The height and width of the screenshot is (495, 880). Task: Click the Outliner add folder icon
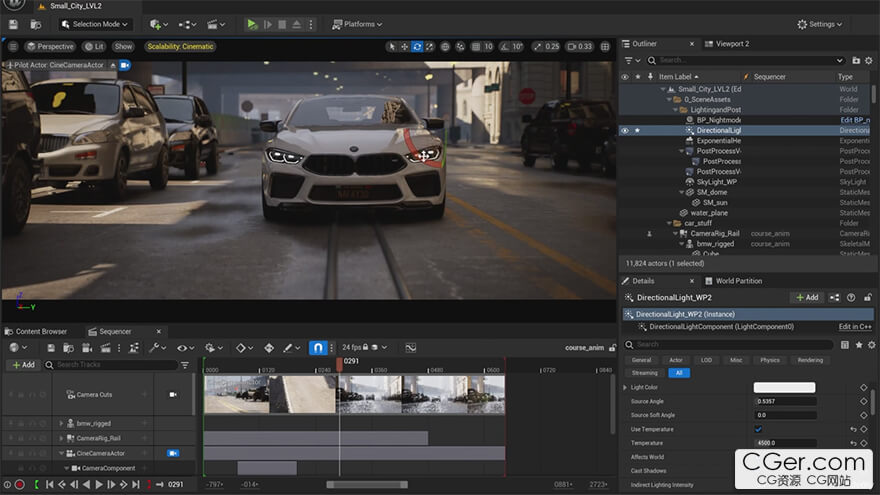[856, 60]
